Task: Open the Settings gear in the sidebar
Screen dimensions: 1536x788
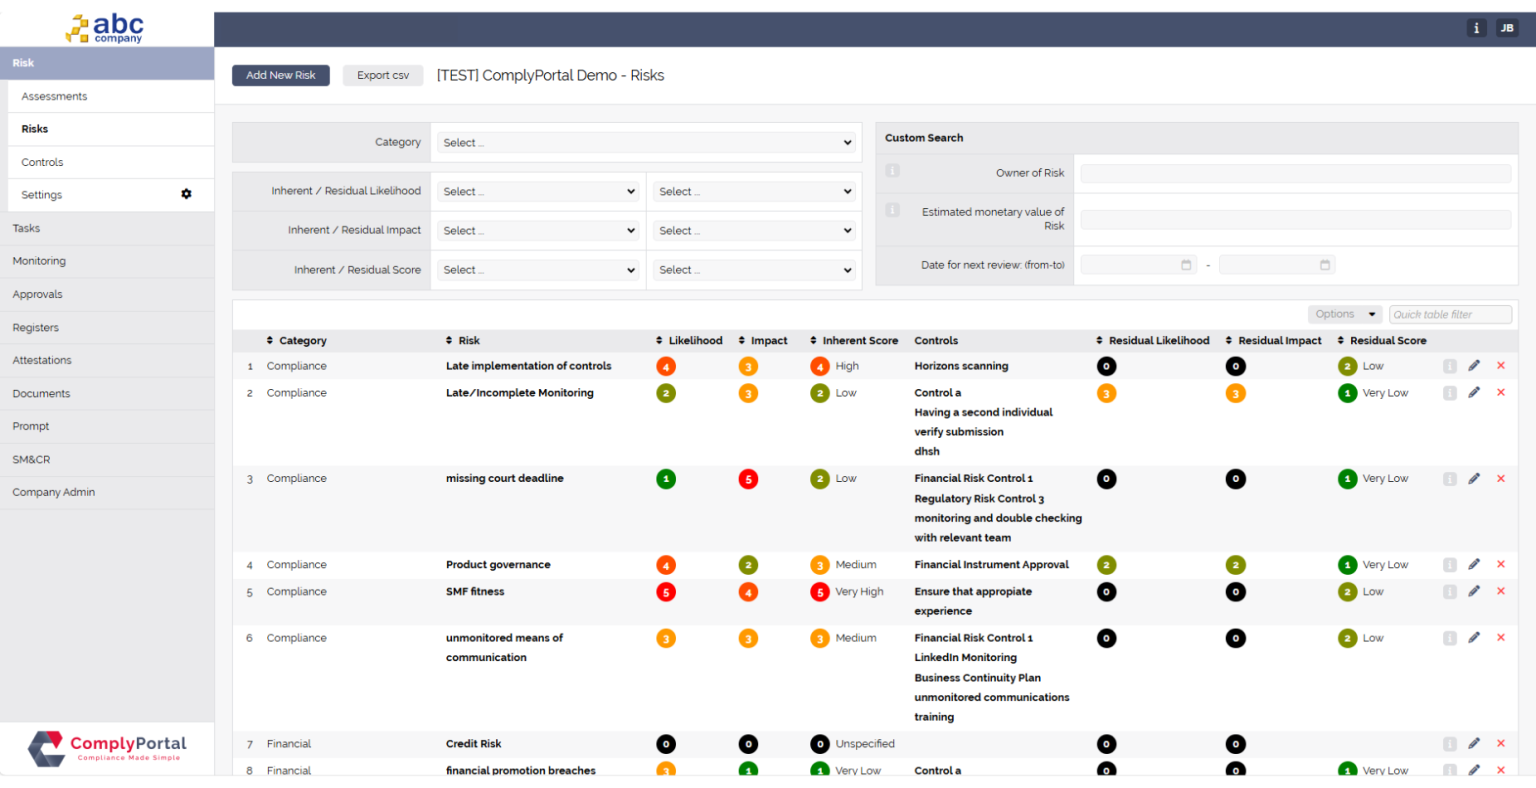Action: 186,194
